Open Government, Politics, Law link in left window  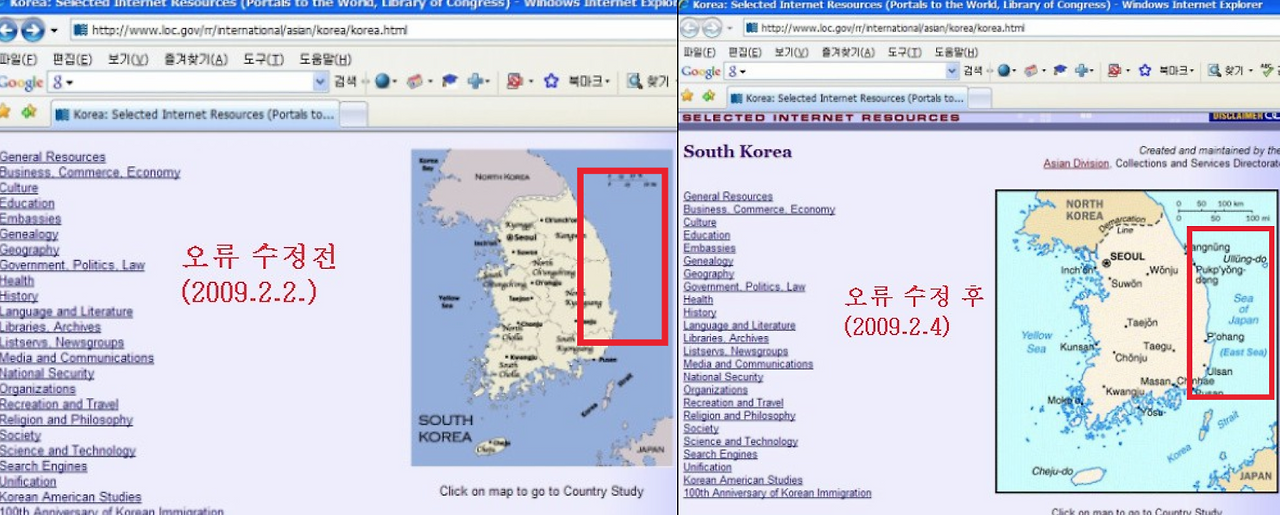click(x=72, y=265)
